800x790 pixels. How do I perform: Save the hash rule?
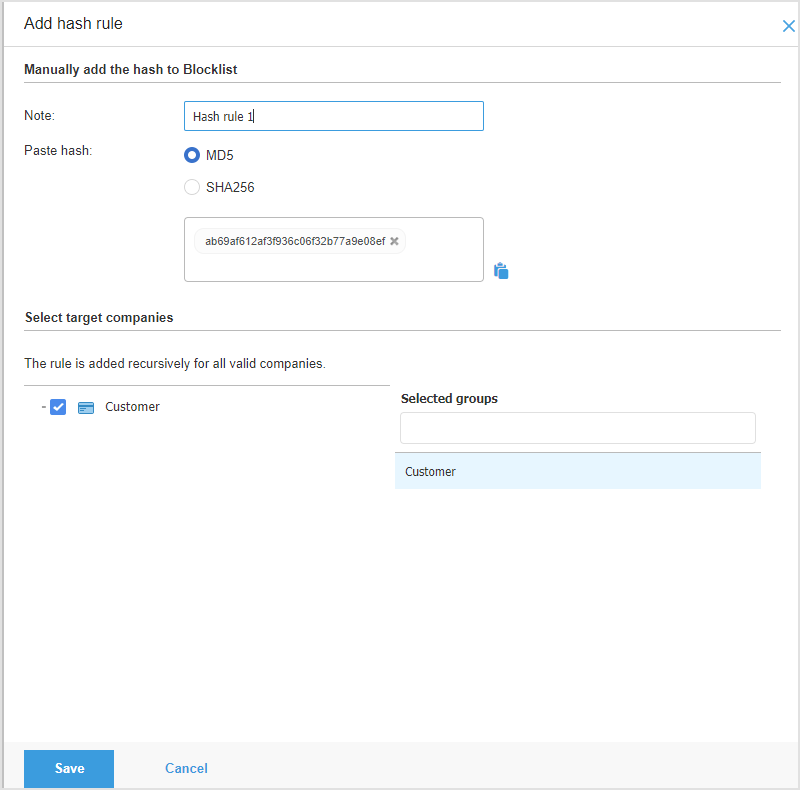point(69,768)
